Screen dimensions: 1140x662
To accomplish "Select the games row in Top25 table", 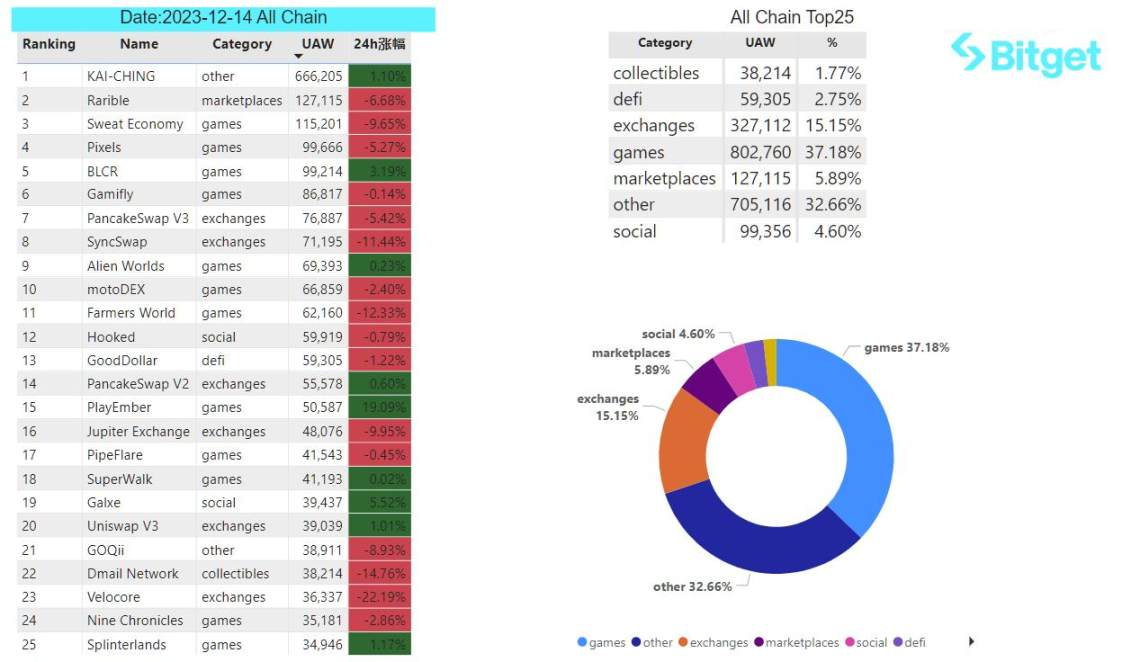I will point(737,152).
